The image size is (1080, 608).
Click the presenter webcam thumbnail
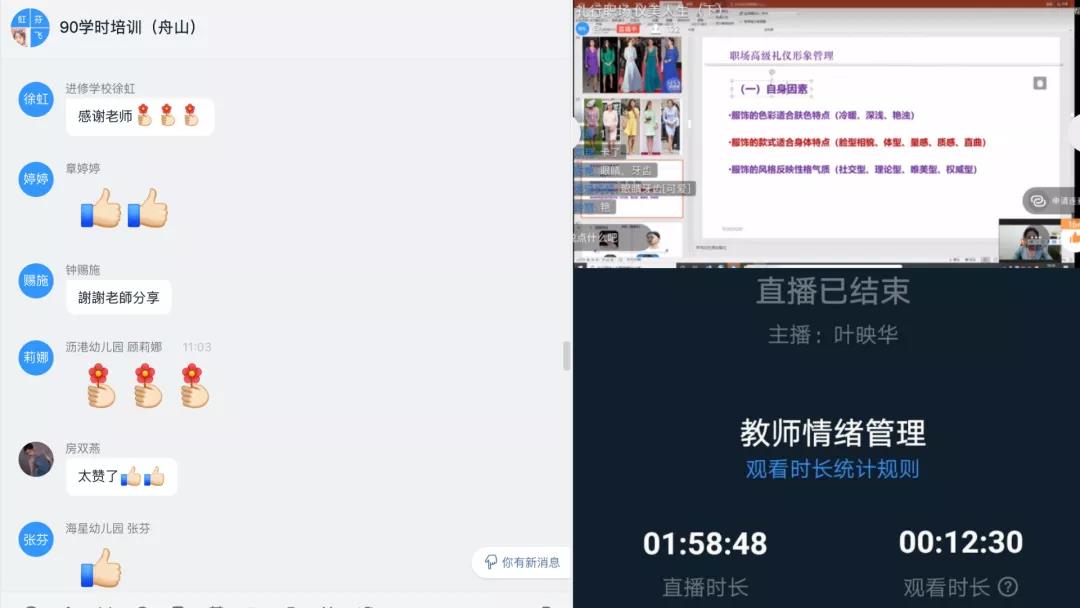(x=1028, y=242)
